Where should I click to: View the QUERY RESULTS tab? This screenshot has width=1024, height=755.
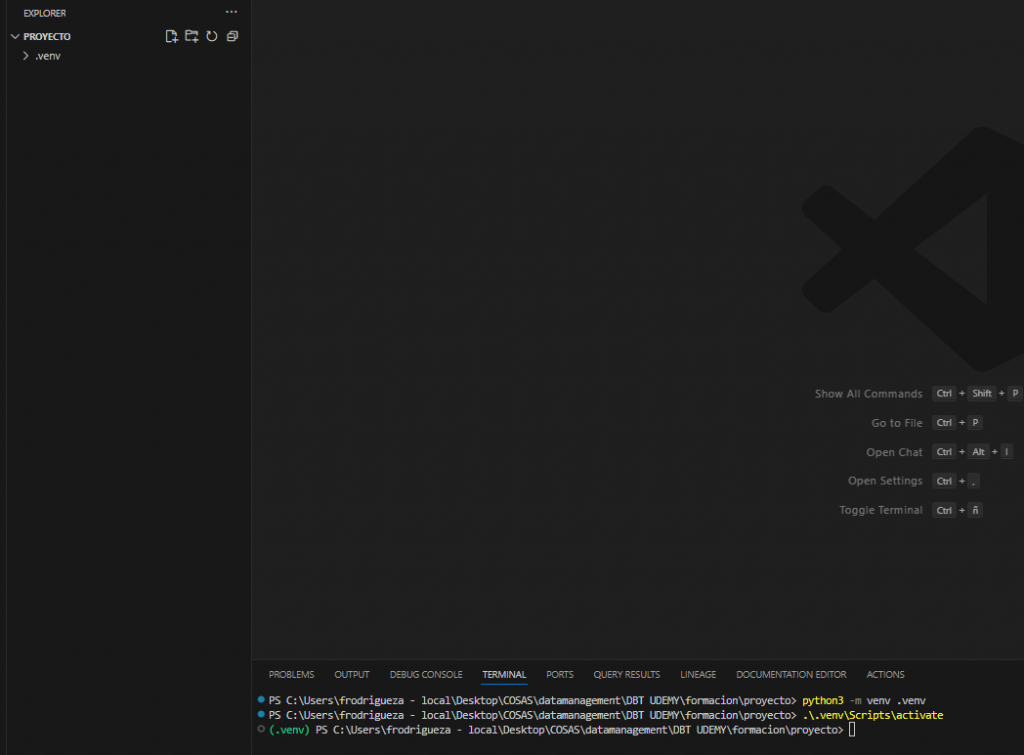tap(626, 675)
